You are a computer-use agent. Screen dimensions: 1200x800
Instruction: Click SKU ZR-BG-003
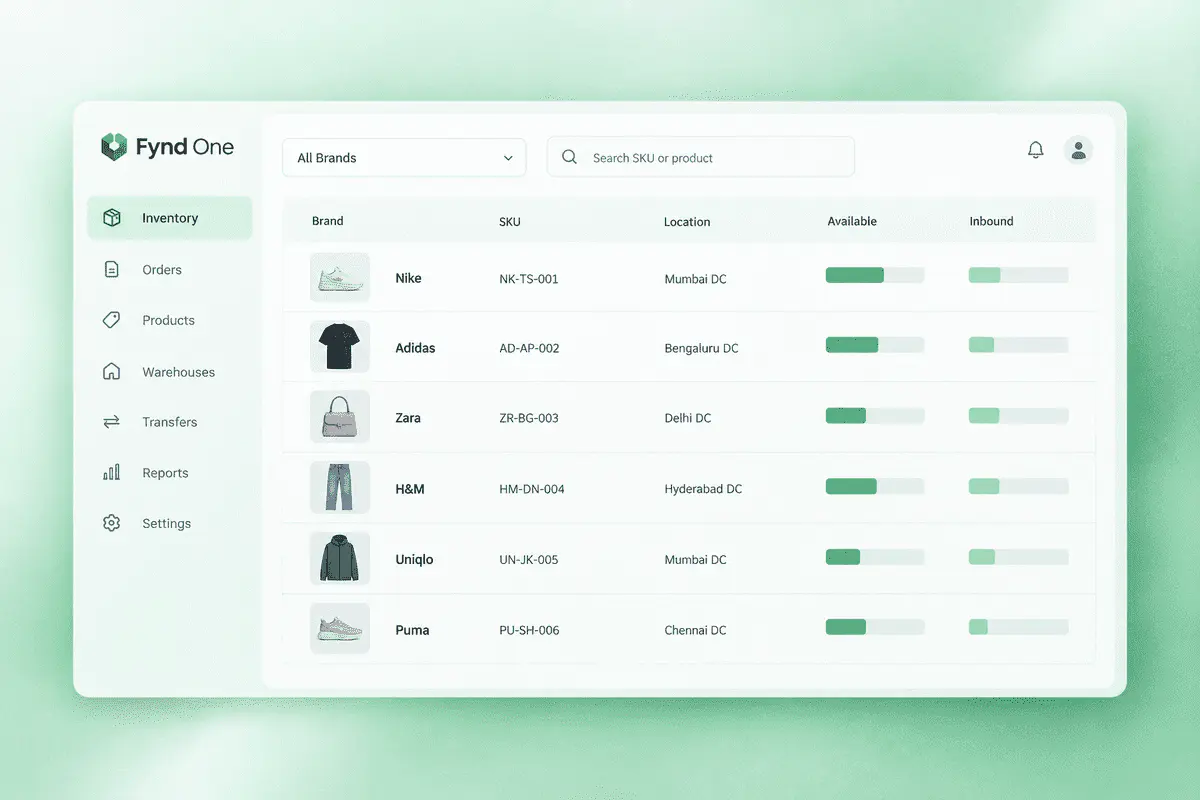point(529,418)
